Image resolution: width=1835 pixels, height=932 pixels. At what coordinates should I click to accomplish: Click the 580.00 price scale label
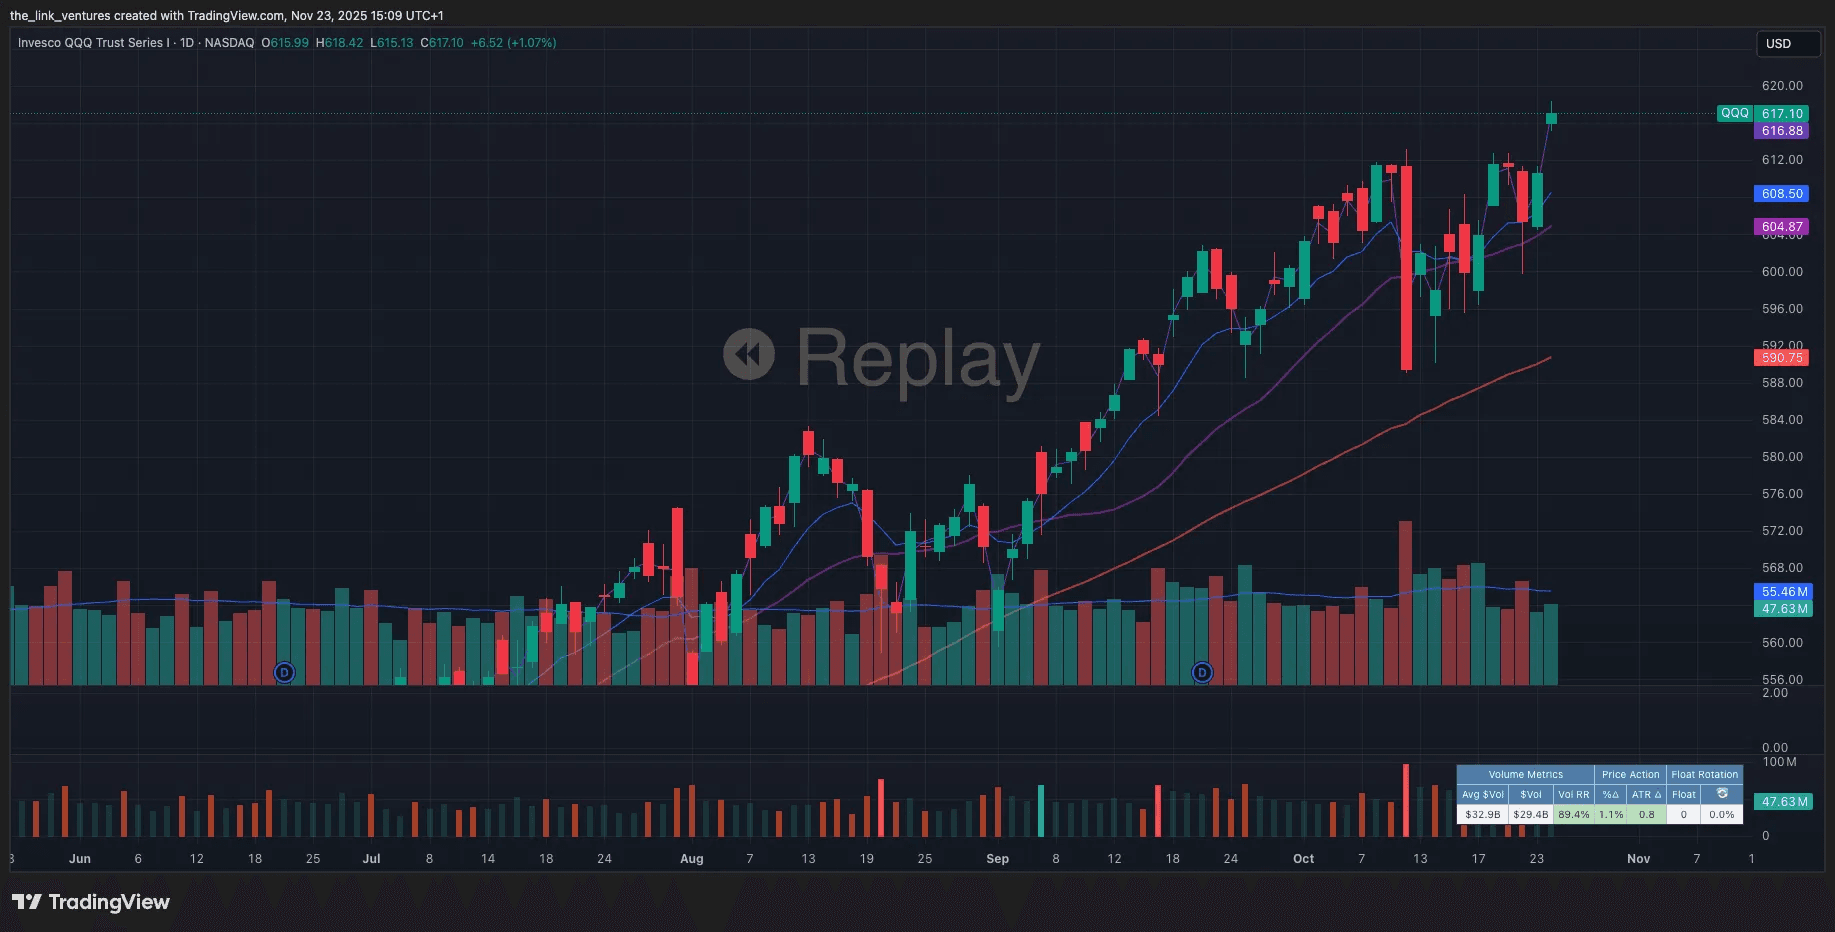[x=1782, y=457]
